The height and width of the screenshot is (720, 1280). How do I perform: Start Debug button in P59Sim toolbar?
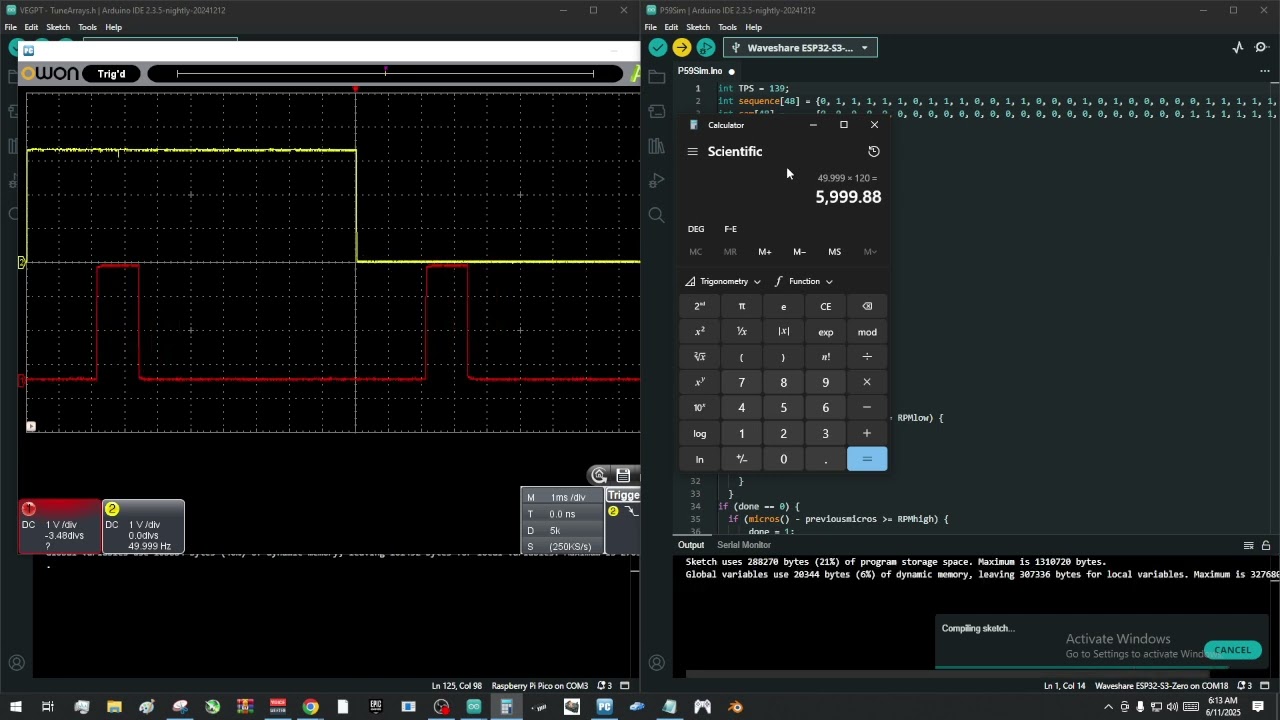706,47
